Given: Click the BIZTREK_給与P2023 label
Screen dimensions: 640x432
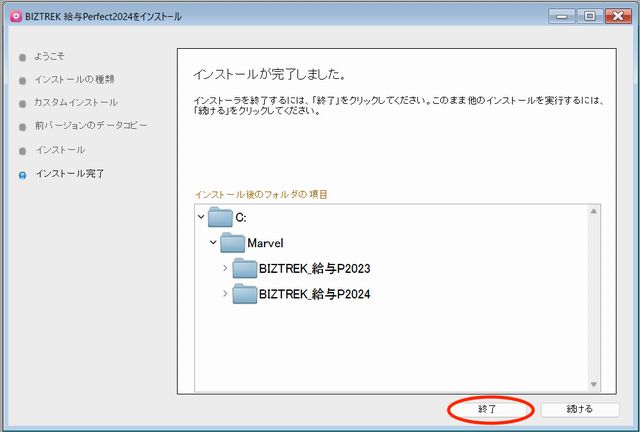Looking at the screenshot, I should pyautogui.click(x=315, y=269).
